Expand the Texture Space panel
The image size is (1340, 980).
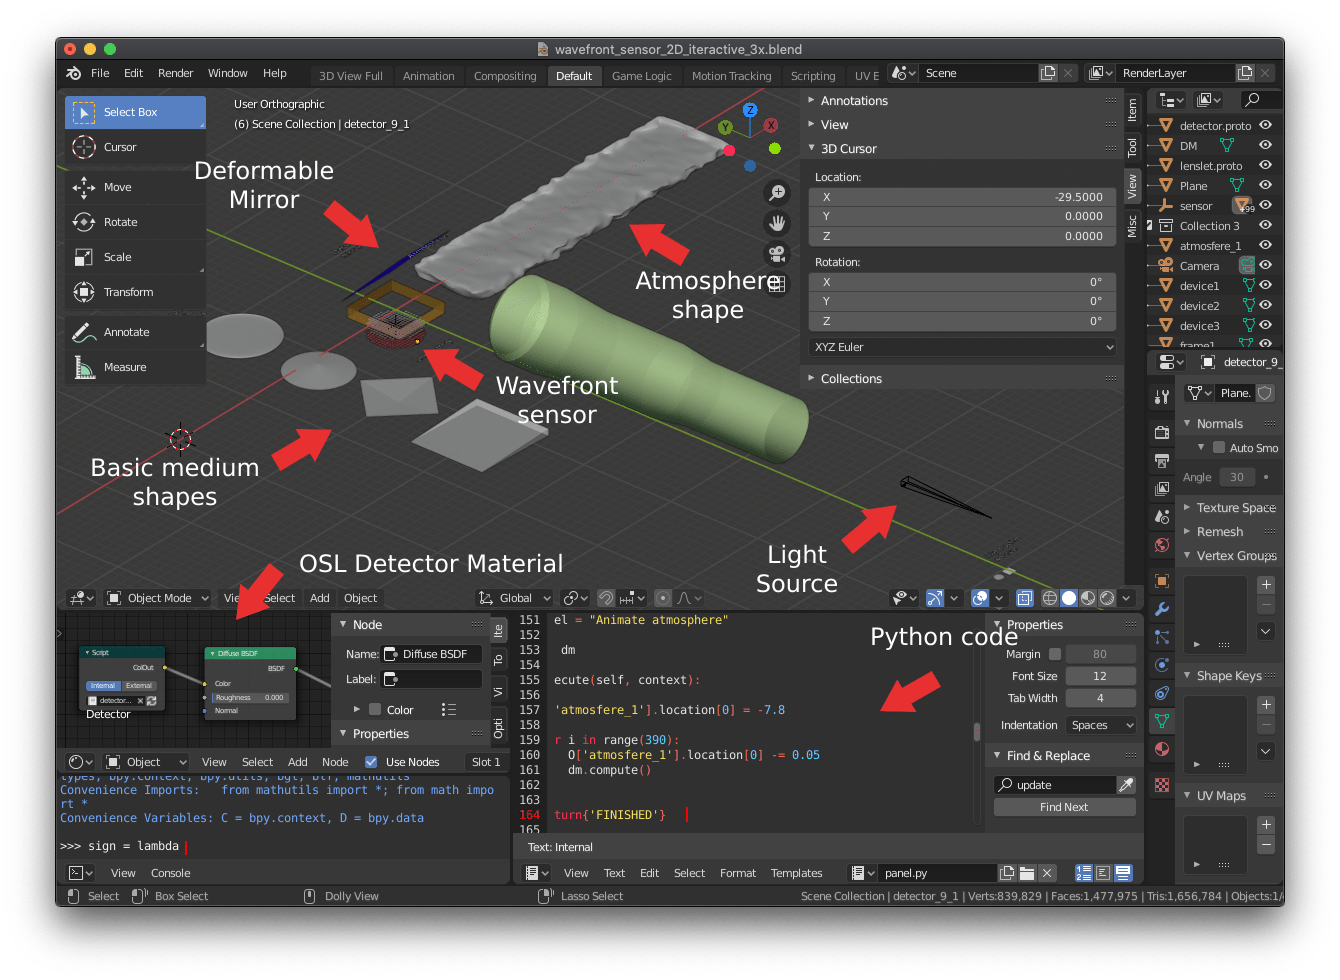(x=1229, y=507)
